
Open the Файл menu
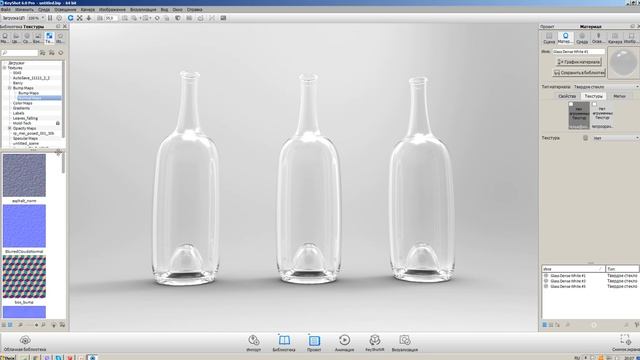[6, 9]
